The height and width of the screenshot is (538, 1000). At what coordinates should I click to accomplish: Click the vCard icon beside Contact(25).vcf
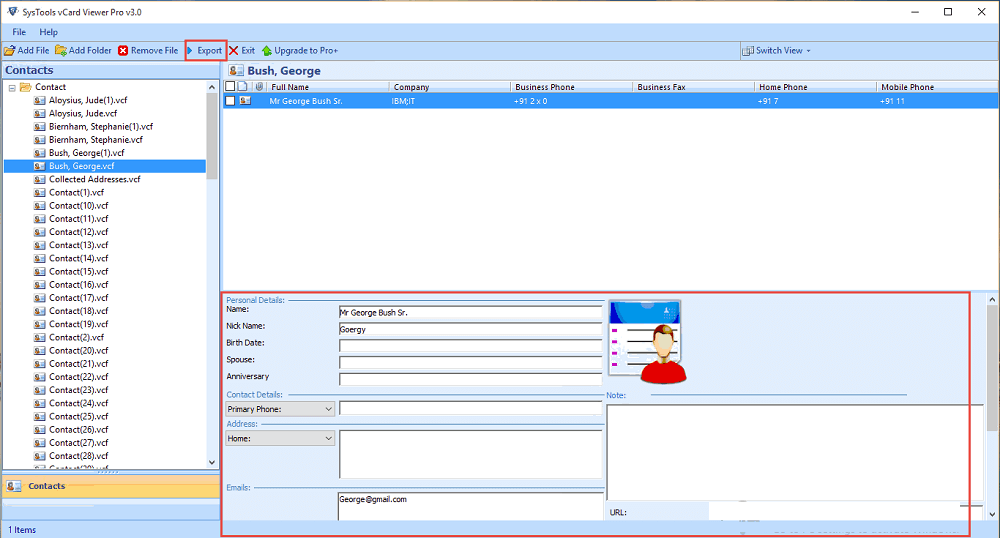(x=40, y=416)
